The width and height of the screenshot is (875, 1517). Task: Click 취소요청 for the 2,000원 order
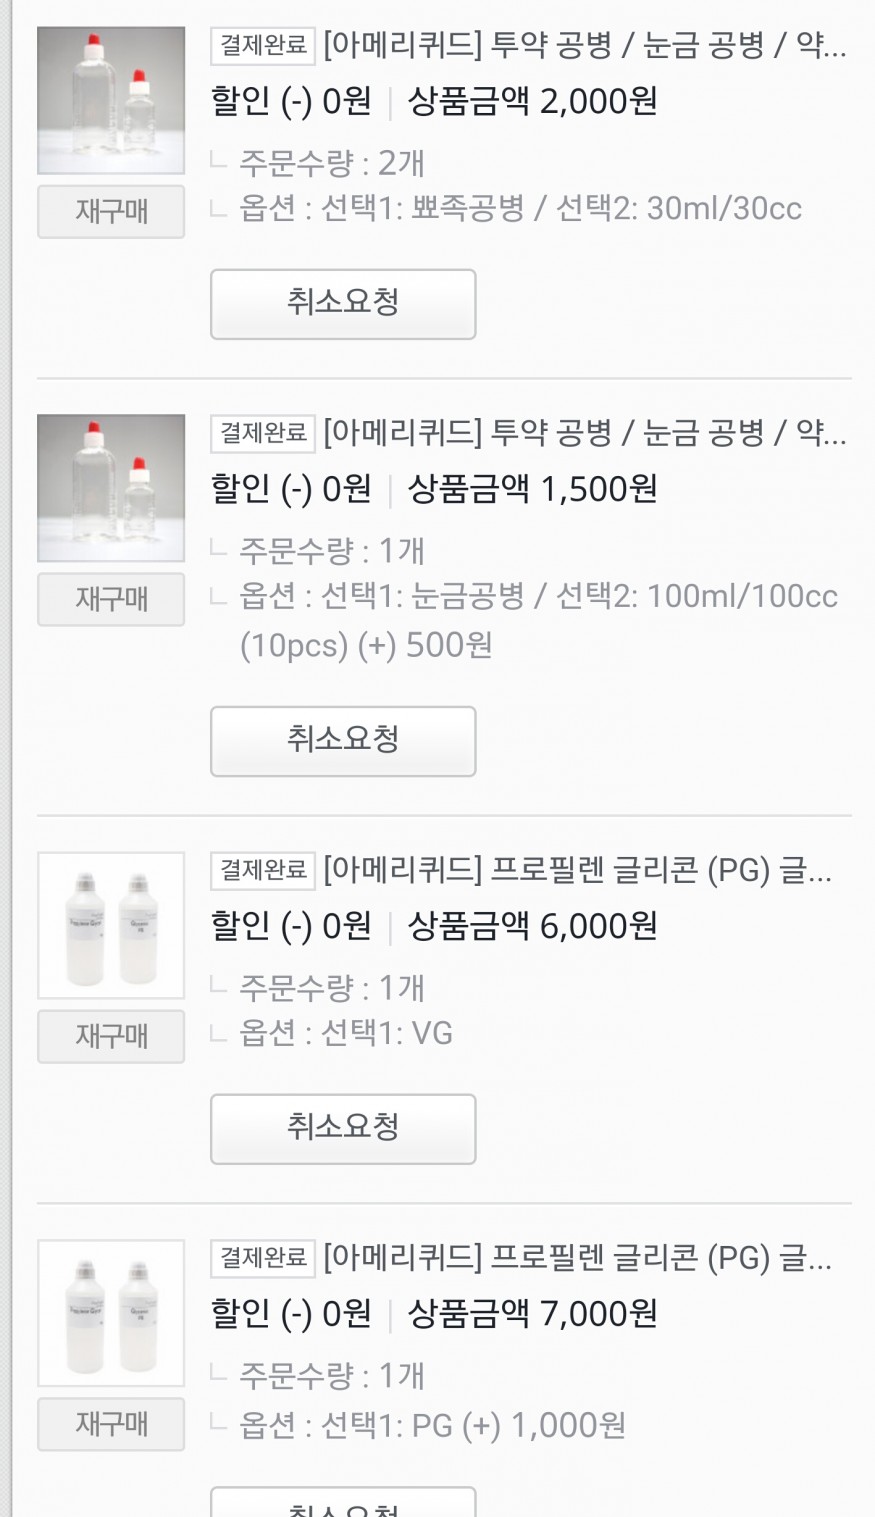[343, 304]
